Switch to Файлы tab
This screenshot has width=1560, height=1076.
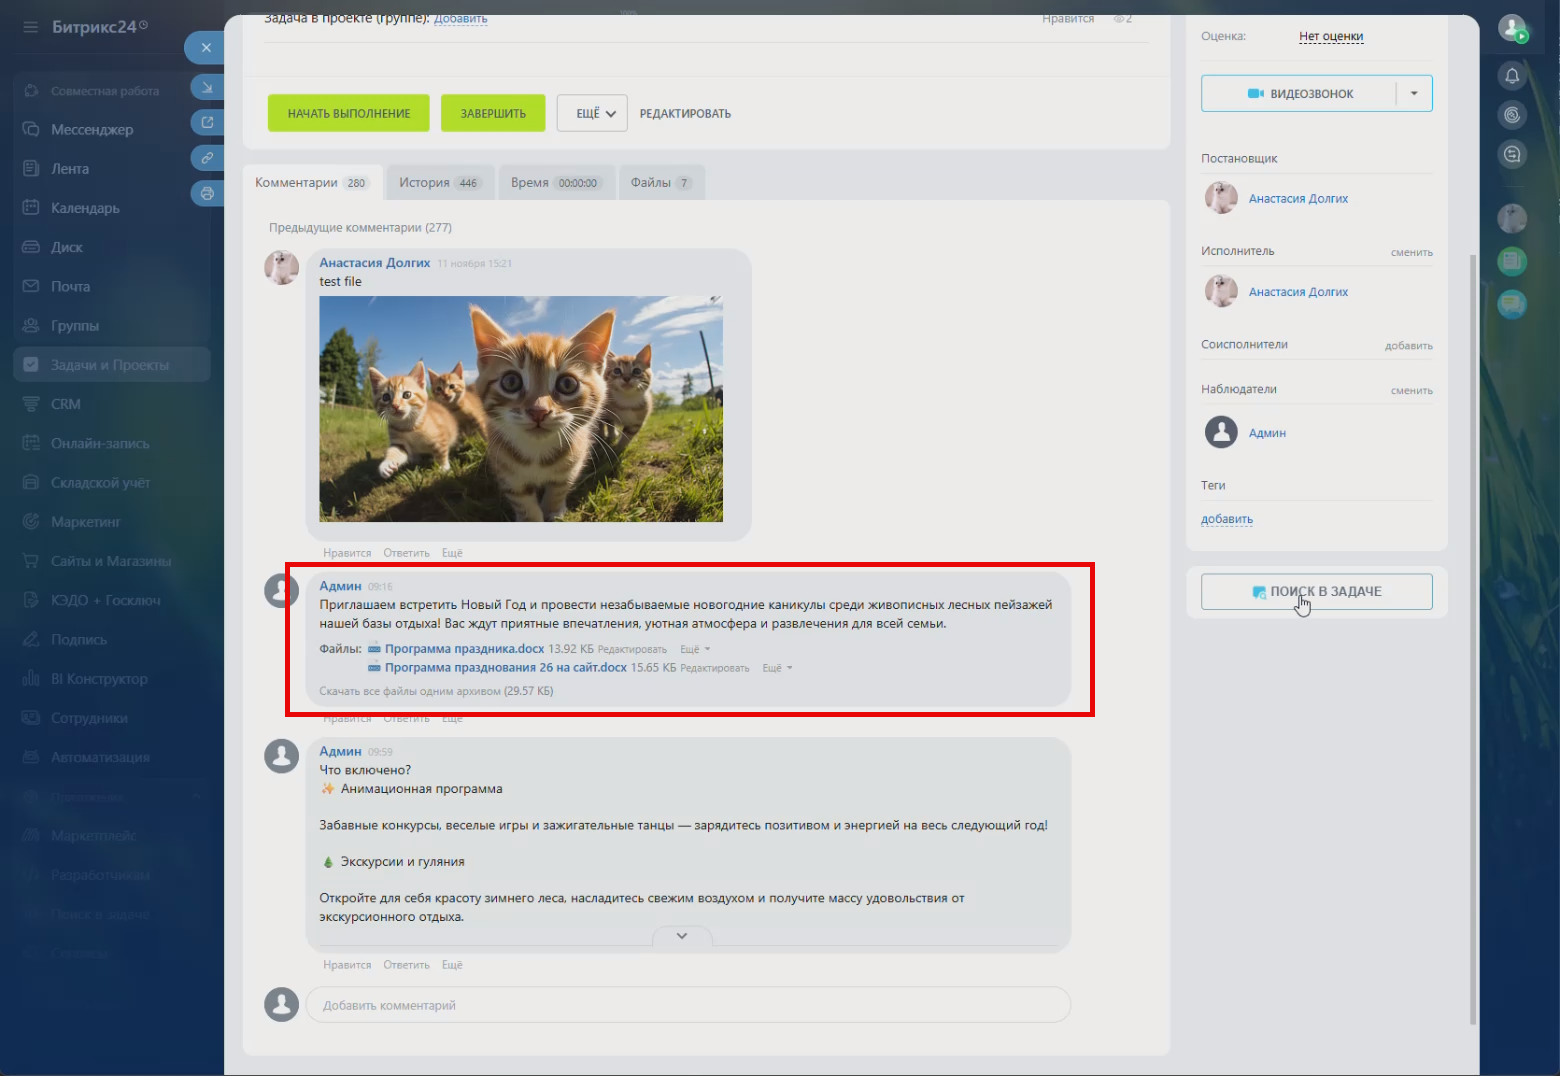[661, 183]
